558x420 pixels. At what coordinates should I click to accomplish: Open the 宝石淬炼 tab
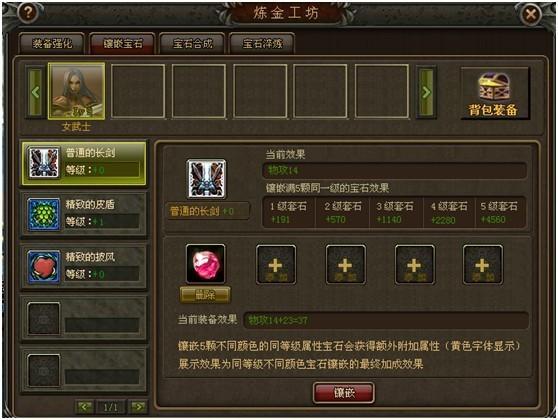coord(262,43)
